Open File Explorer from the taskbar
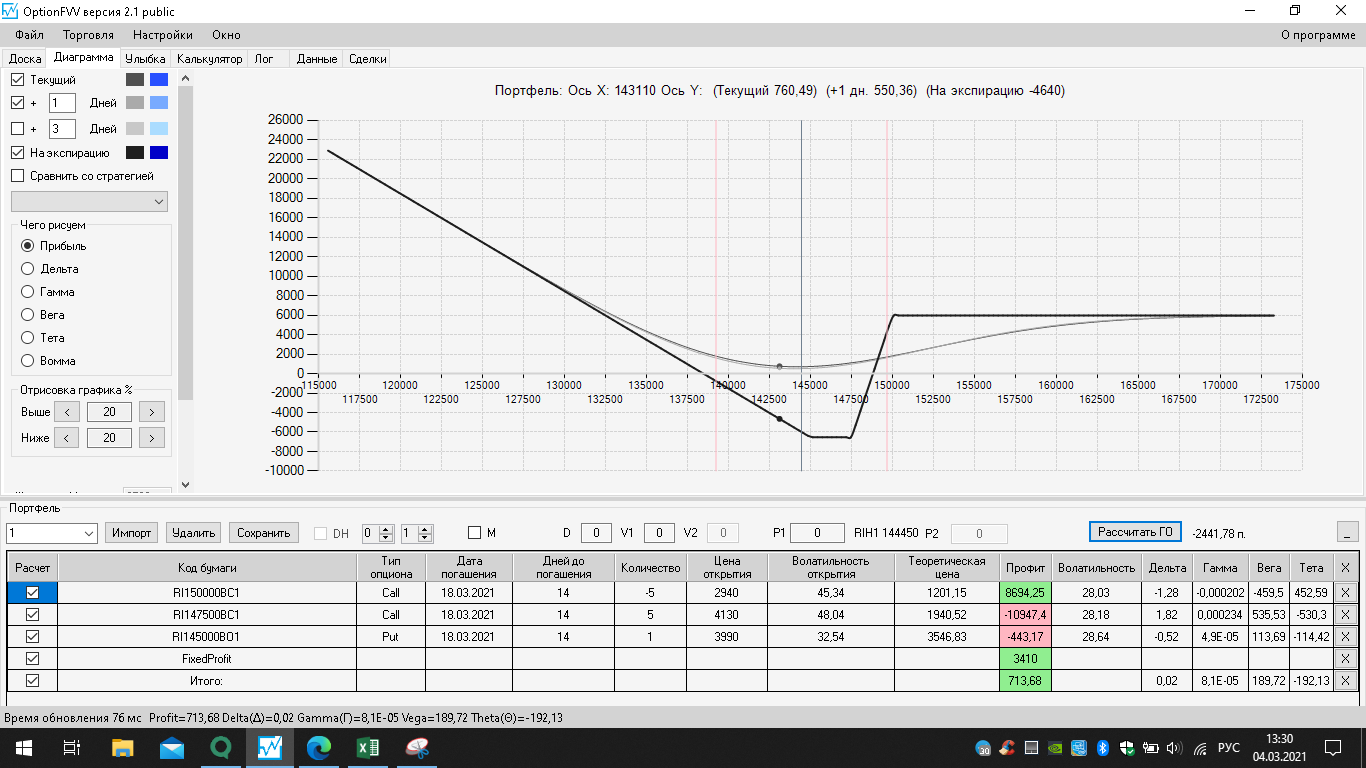 [x=122, y=748]
